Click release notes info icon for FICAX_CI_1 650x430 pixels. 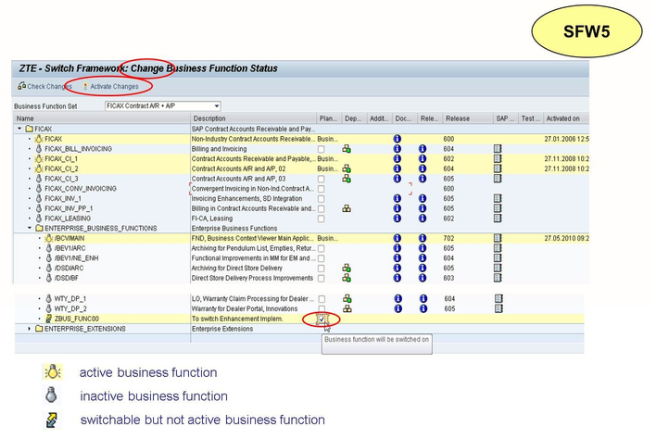click(424, 159)
